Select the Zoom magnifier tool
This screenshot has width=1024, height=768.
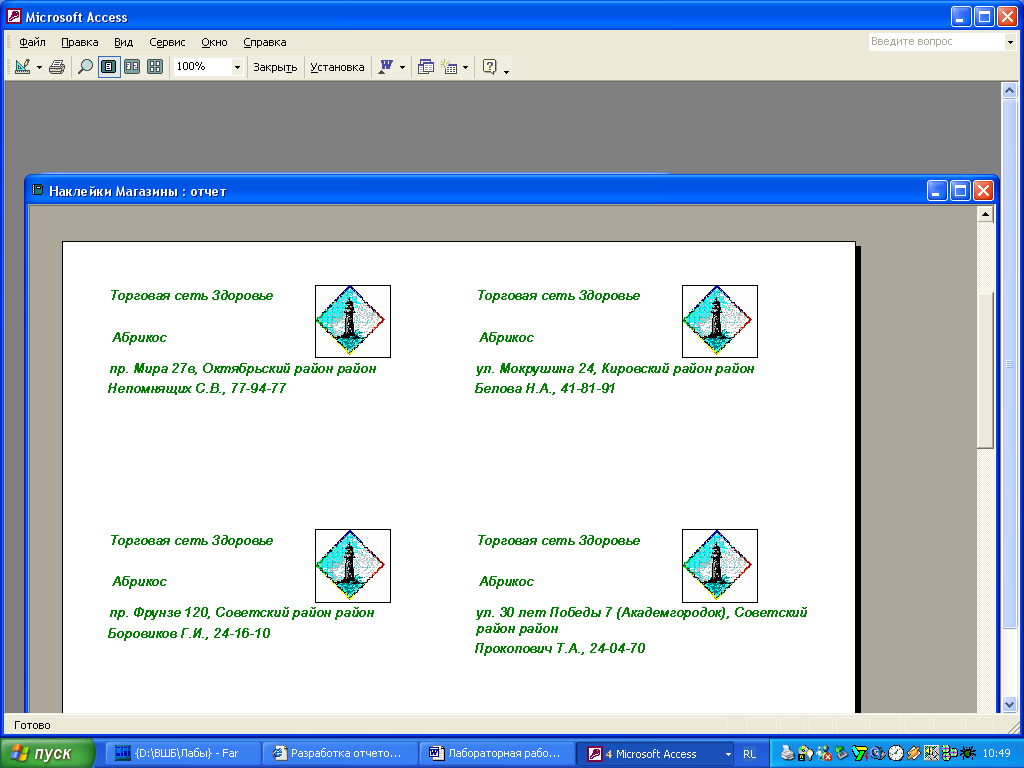click(x=85, y=67)
